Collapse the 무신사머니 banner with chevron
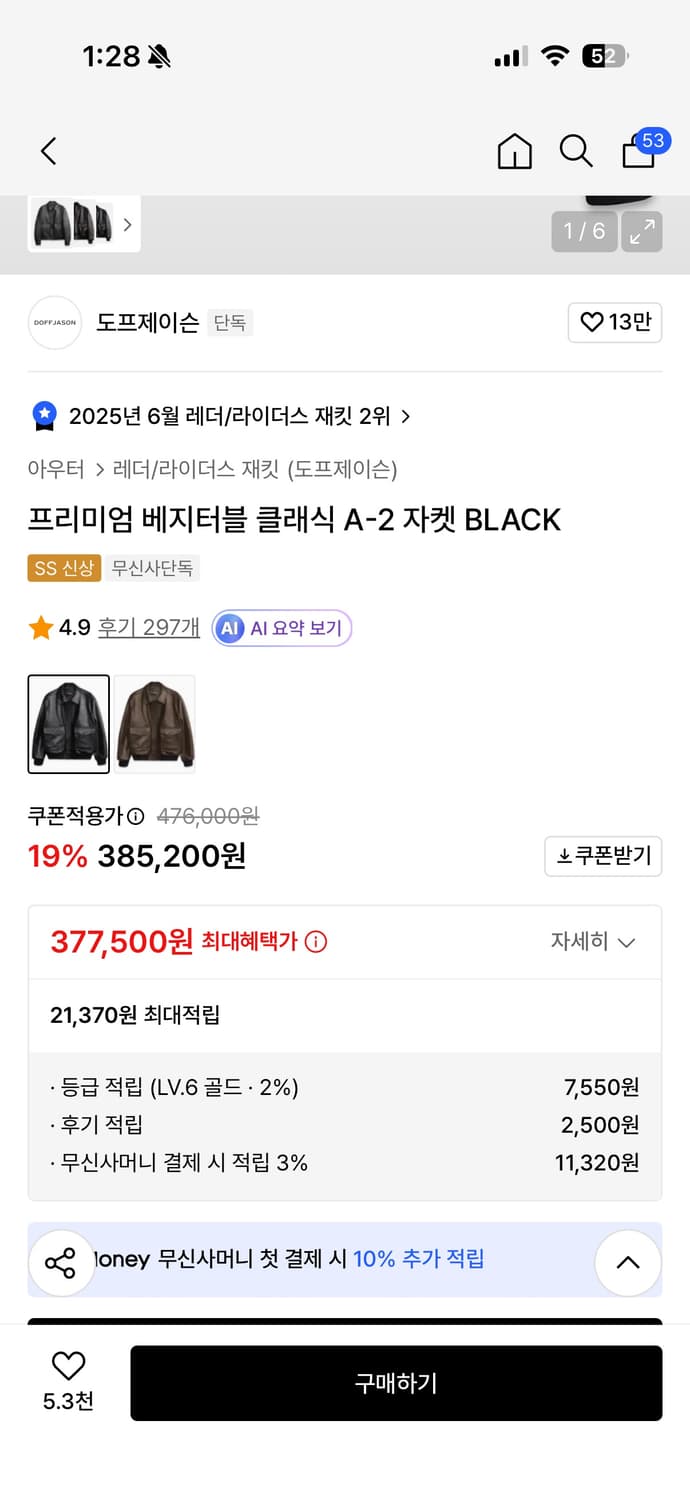Screen dimensions: 690x1500 [x=628, y=1263]
